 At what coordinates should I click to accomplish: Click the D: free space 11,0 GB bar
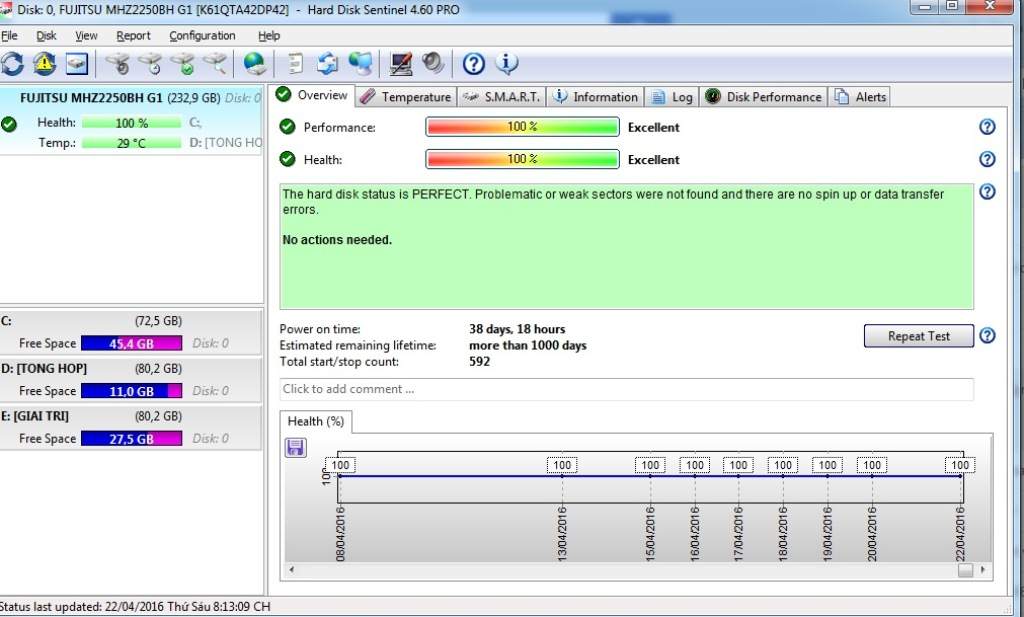(131, 391)
